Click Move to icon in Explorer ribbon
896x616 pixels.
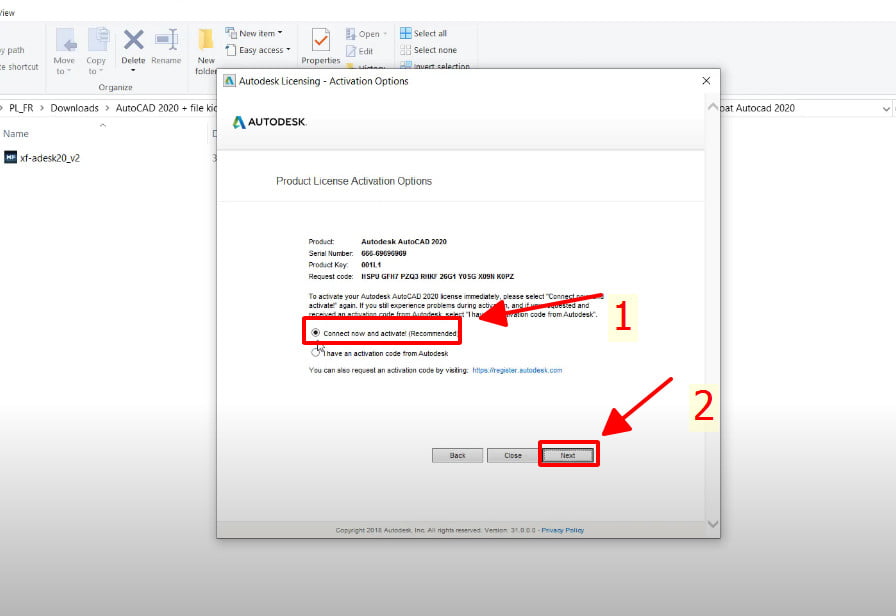click(66, 40)
